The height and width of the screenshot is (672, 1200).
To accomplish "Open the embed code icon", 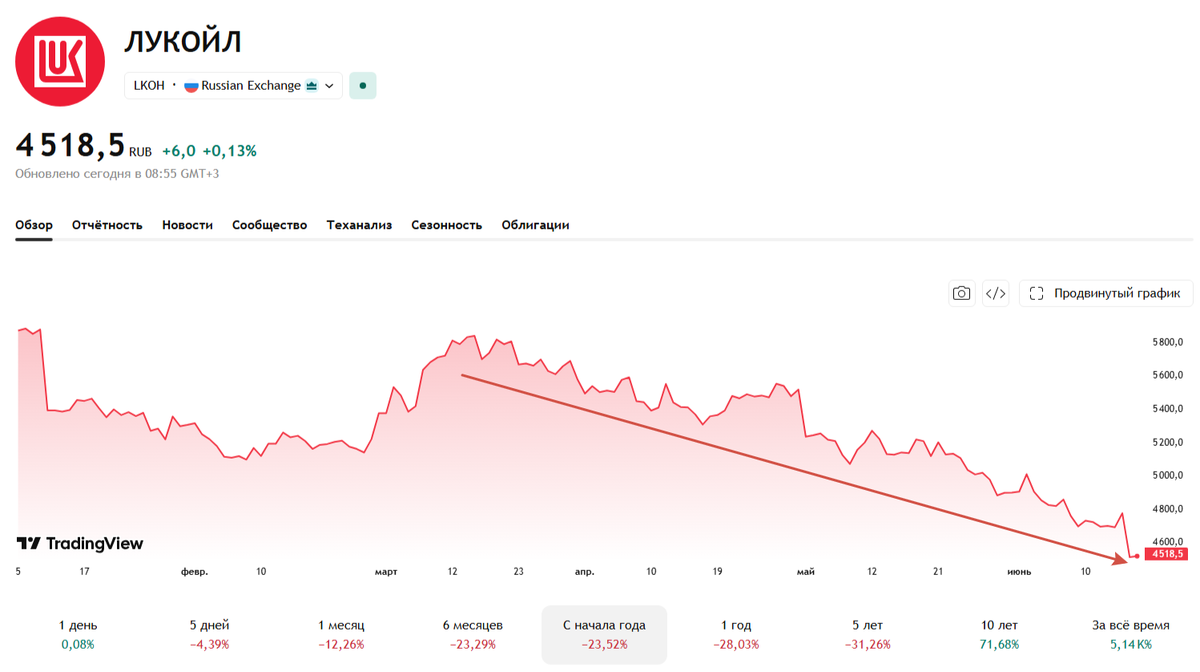I will coord(996,293).
